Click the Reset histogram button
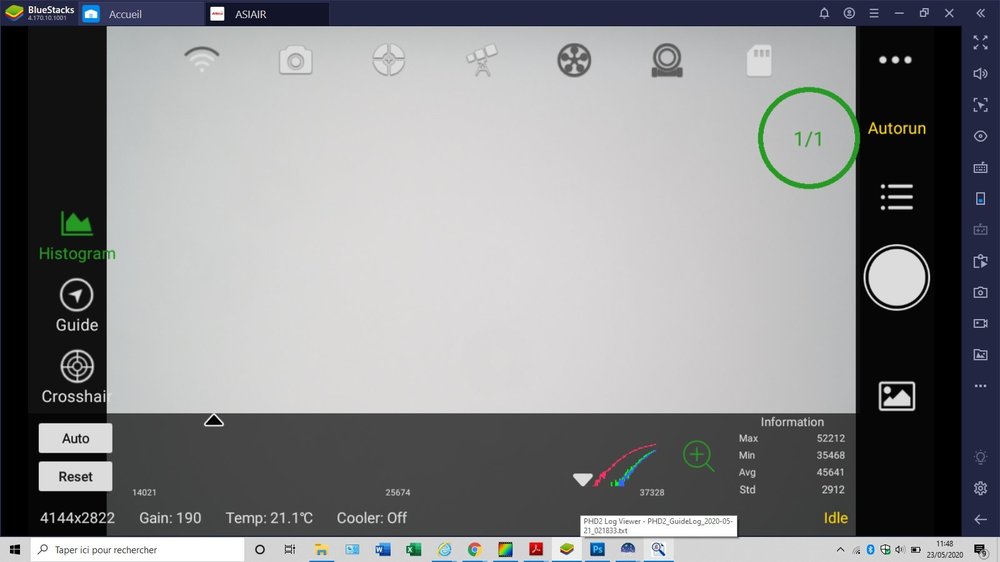 point(75,477)
